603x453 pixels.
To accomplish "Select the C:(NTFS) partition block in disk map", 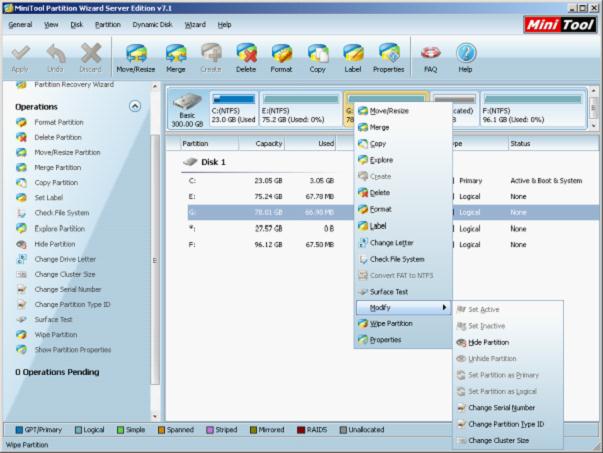I will pos(234,109).
